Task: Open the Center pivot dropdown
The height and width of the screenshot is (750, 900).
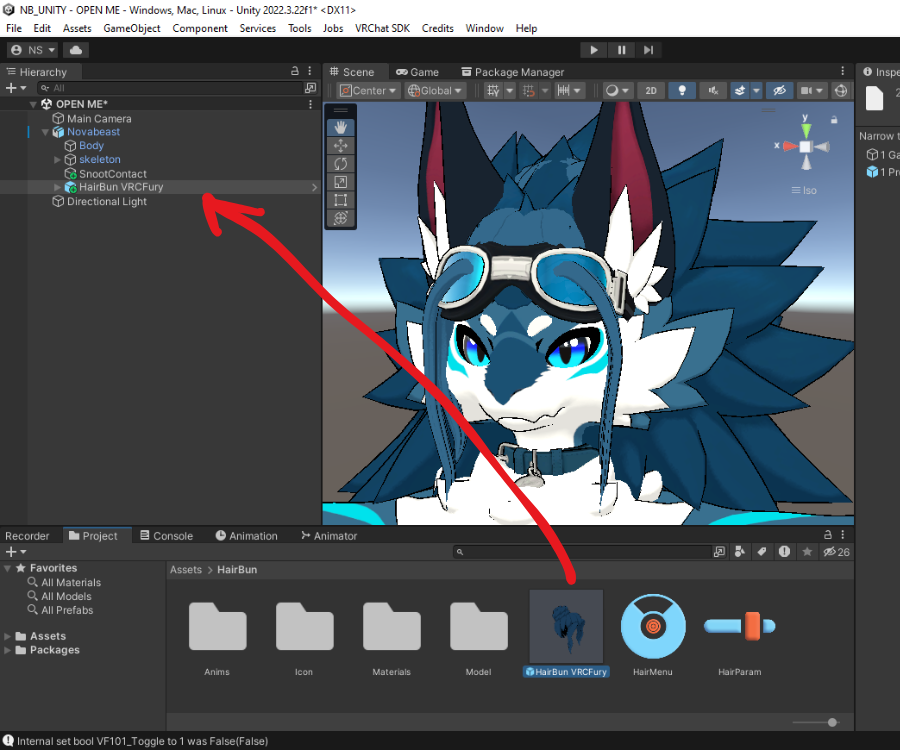Action: coord(368,91)
